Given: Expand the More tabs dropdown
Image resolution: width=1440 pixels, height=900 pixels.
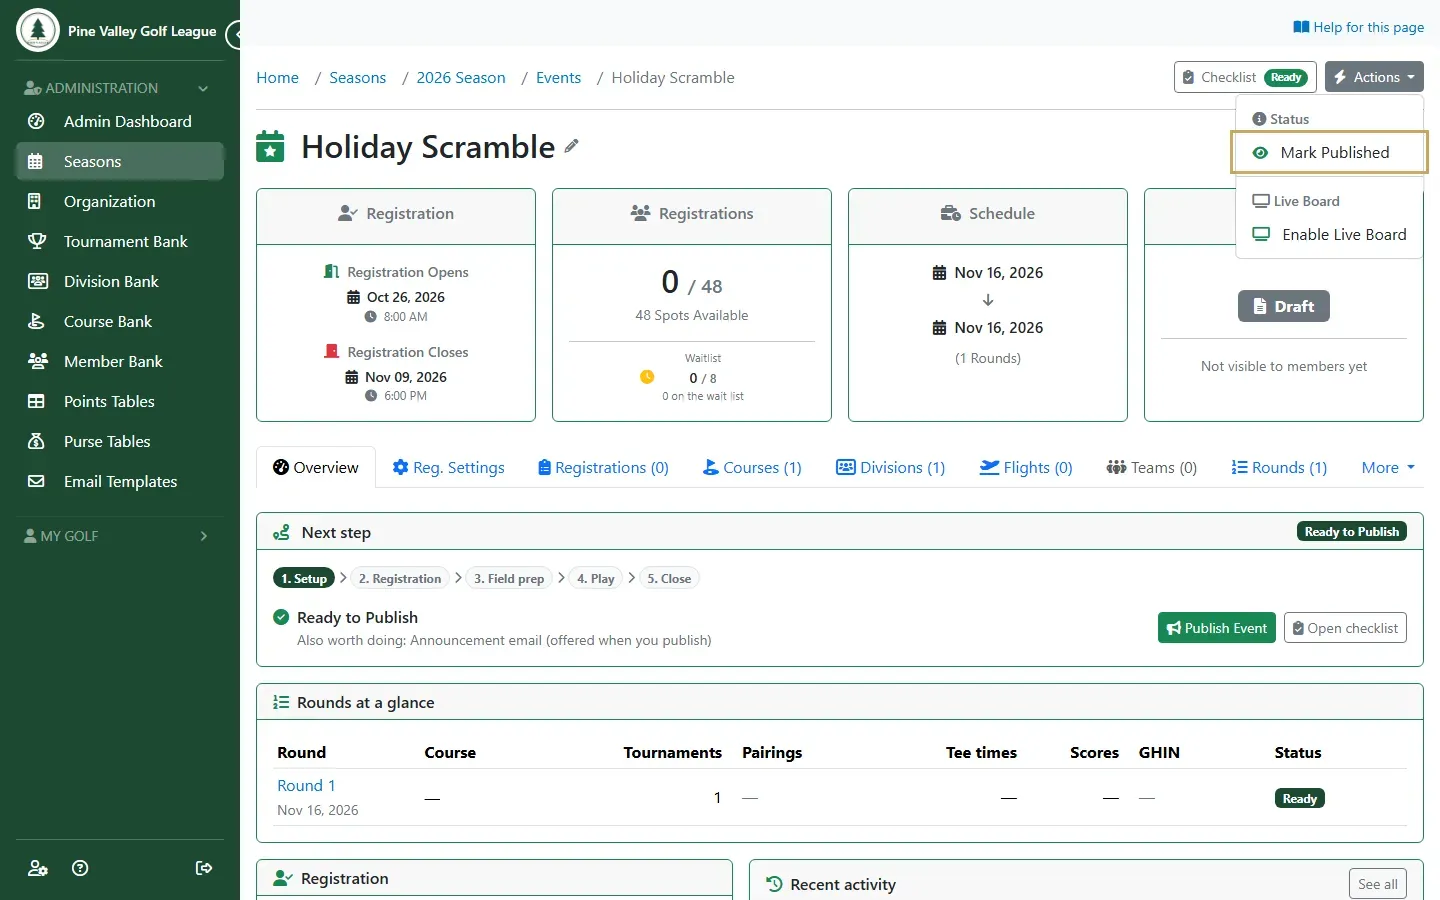Looking at the screenshot, I should tap(1388, 467).
